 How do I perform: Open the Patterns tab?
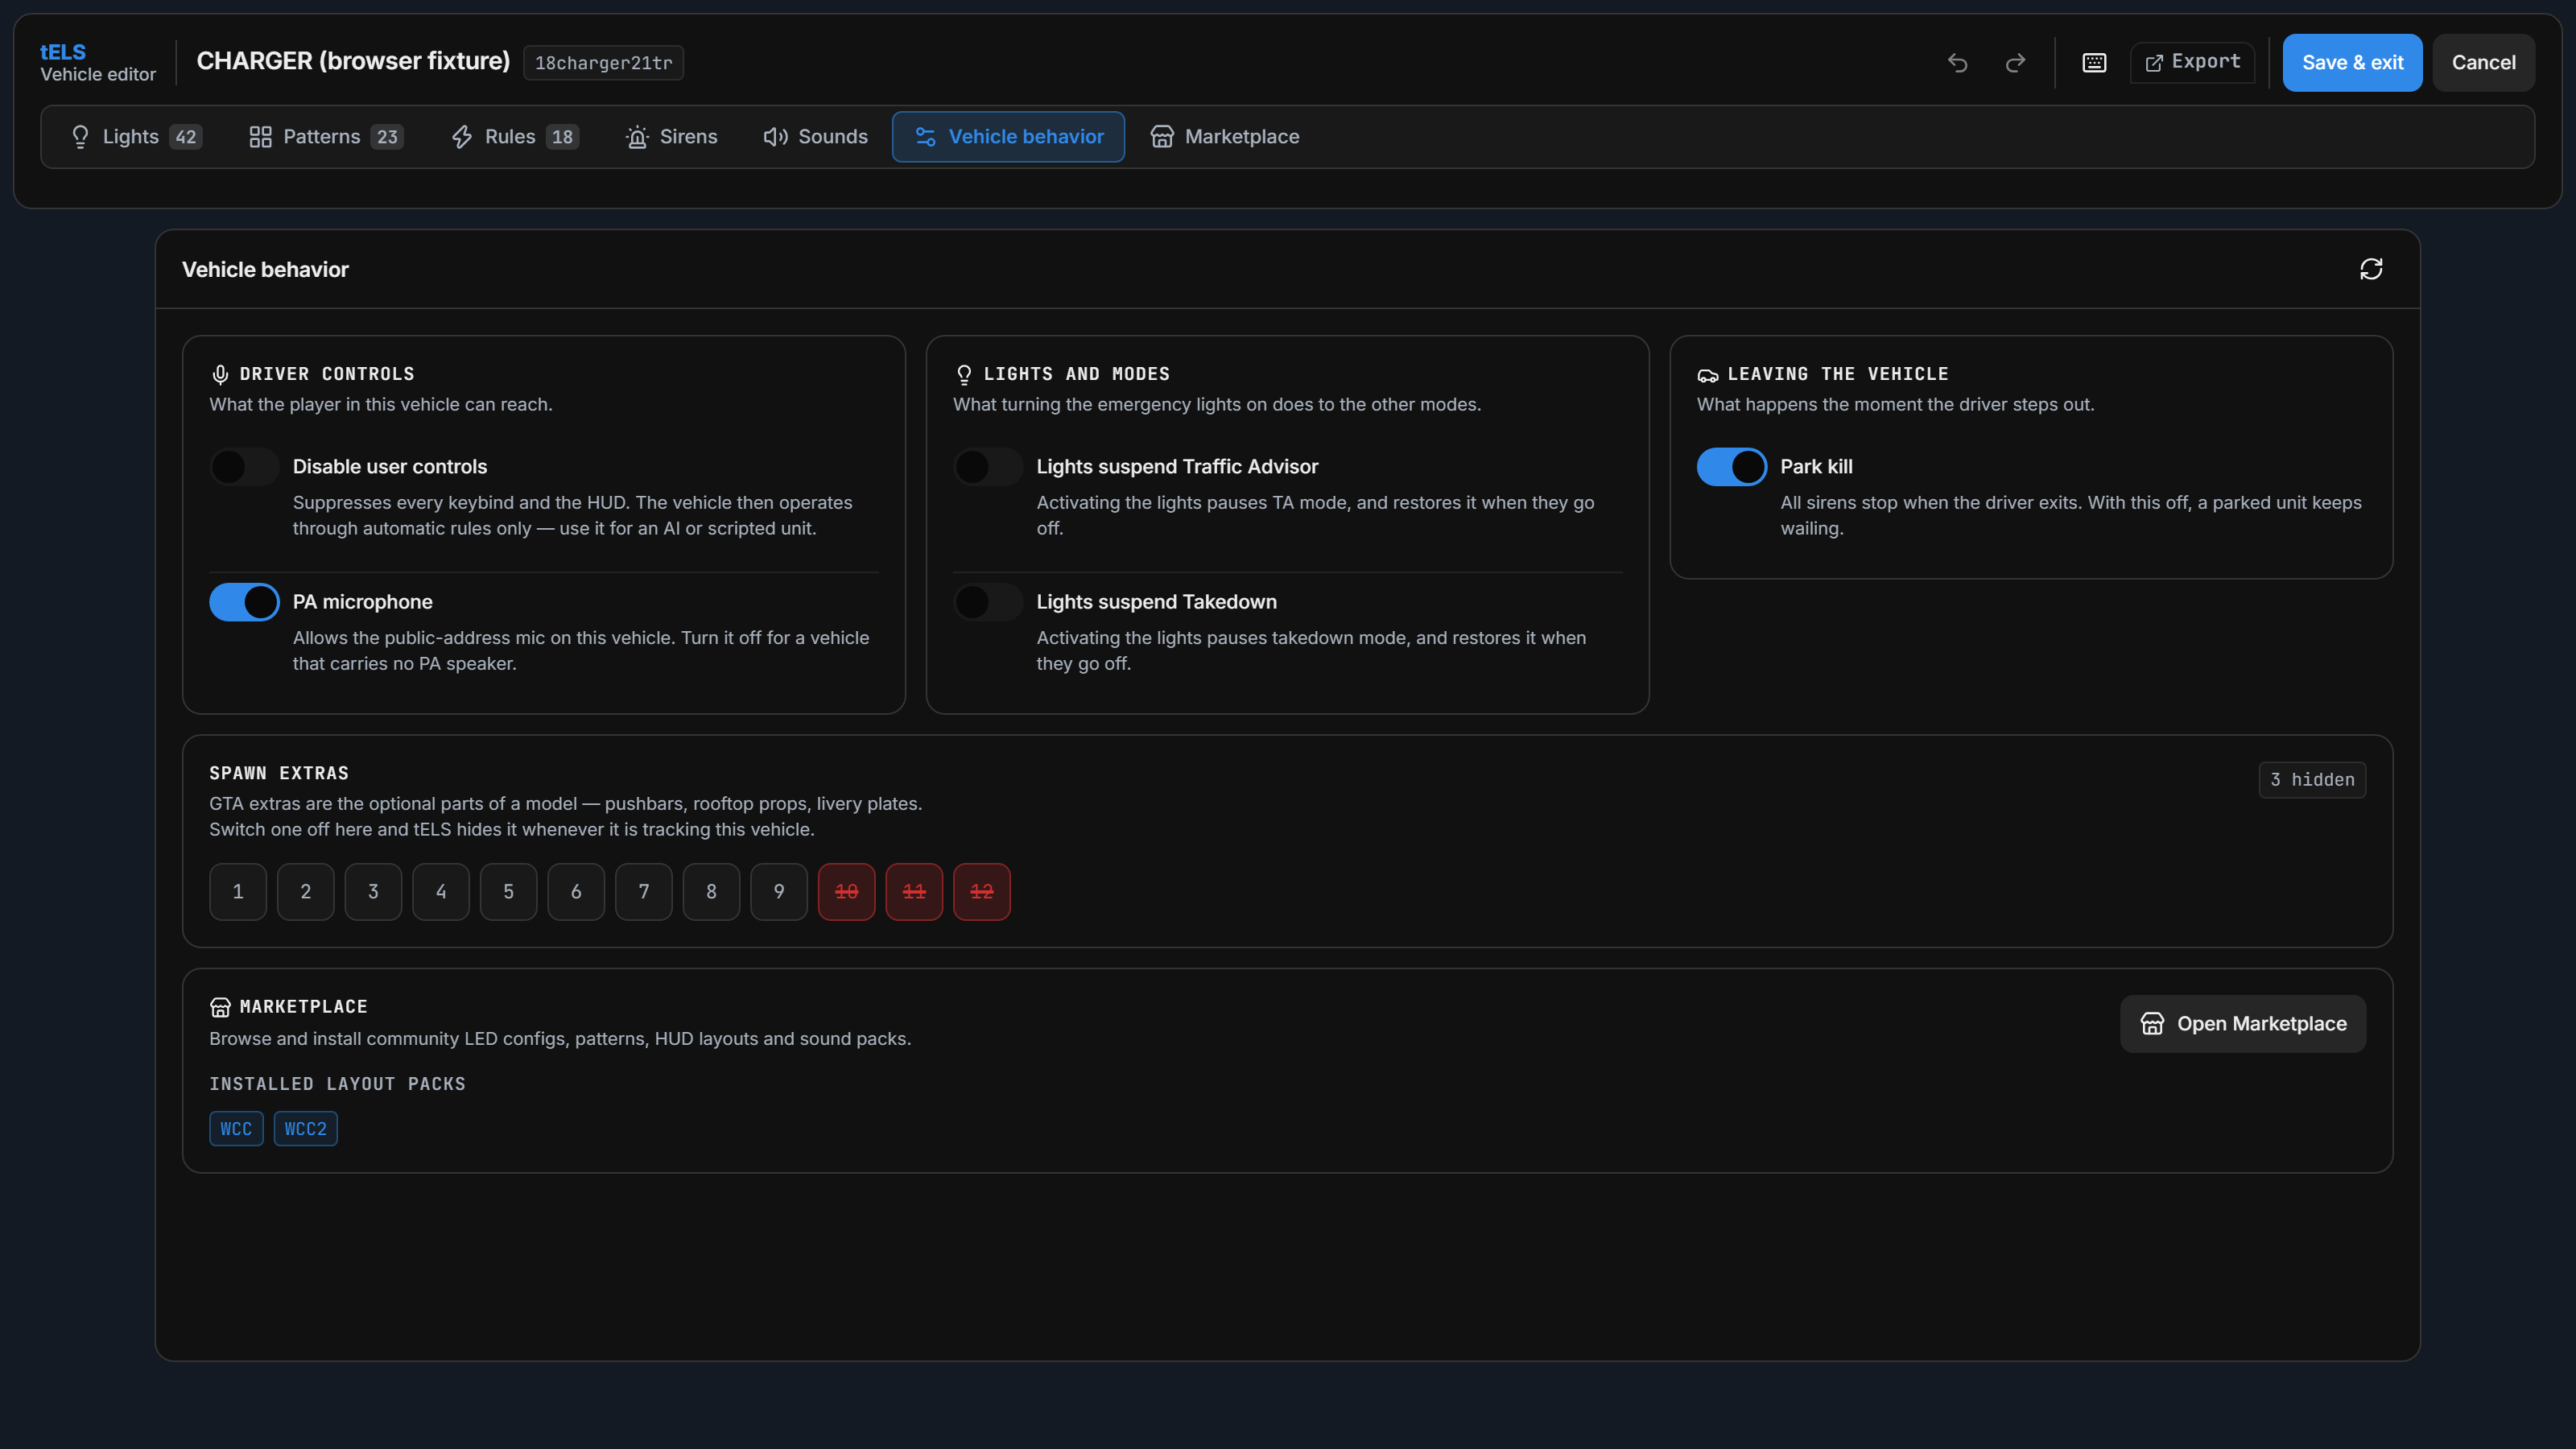pyautogui.click(x=326, y=137)
